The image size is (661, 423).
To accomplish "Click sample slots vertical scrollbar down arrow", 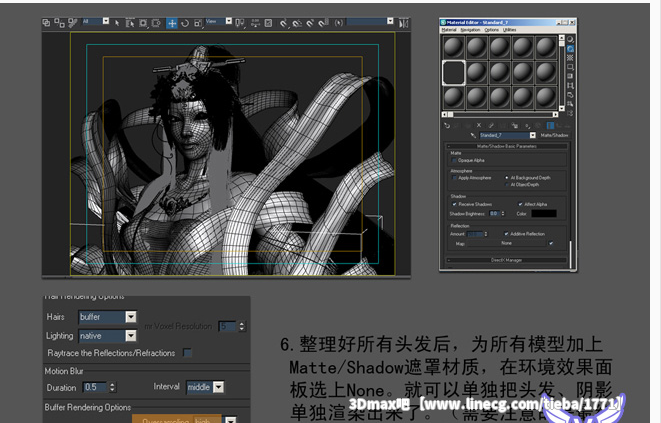I will pyautogui.click(x=562, y=108).
